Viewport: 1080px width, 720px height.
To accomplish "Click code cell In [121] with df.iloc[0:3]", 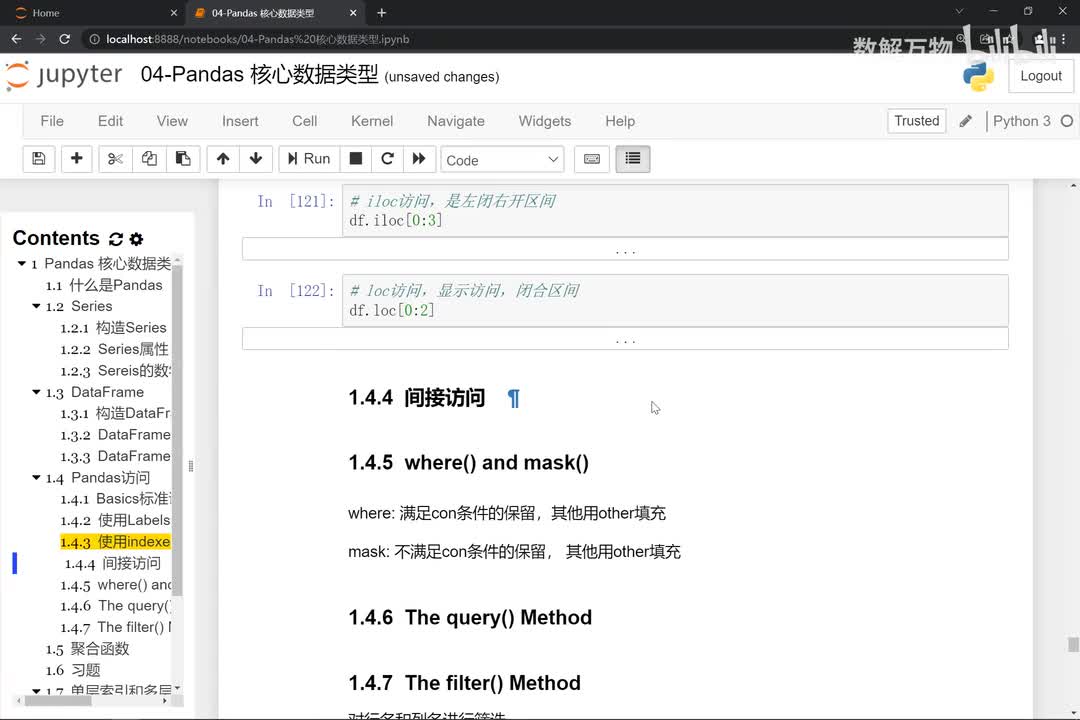I will (675, 211).
